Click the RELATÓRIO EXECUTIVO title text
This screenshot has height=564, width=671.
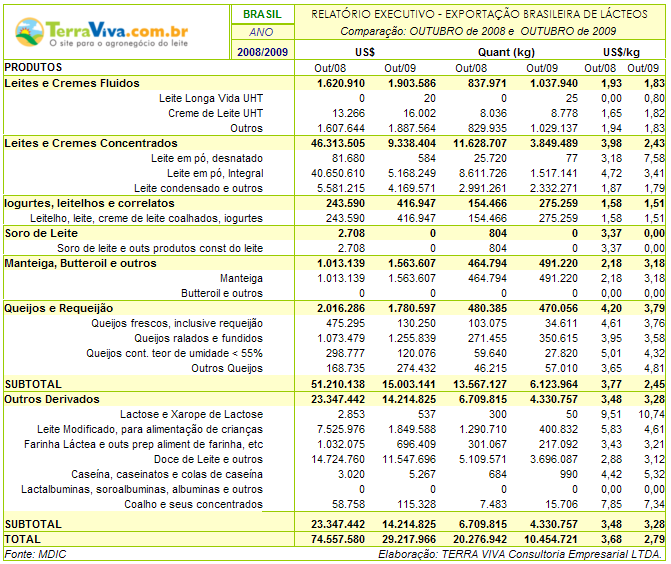pos(479,14)
